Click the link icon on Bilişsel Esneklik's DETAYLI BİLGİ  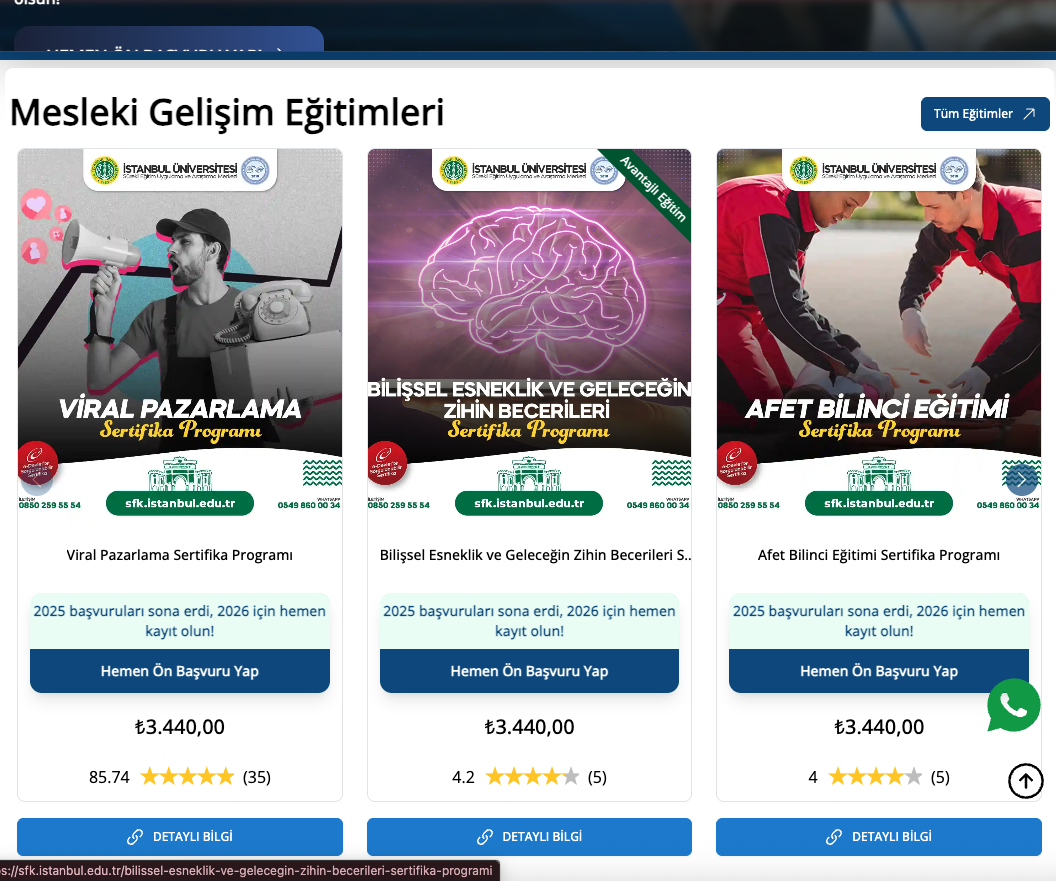tap(484, 837)
